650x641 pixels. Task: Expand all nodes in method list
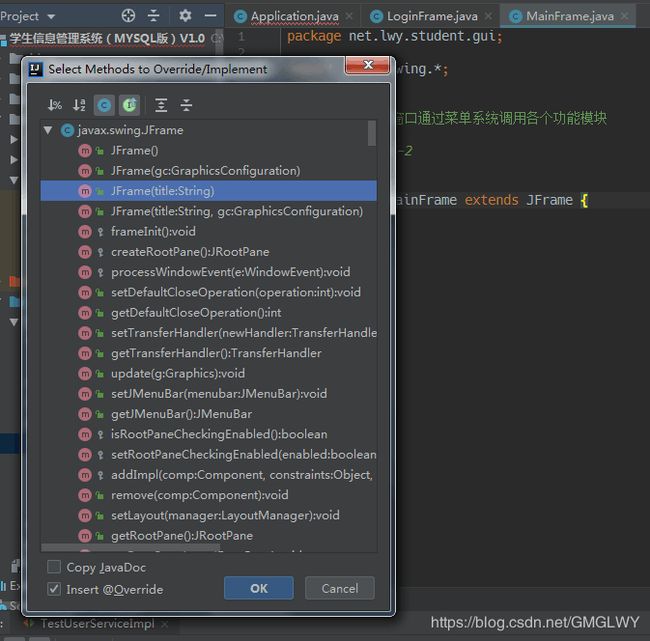click(161, 105)
